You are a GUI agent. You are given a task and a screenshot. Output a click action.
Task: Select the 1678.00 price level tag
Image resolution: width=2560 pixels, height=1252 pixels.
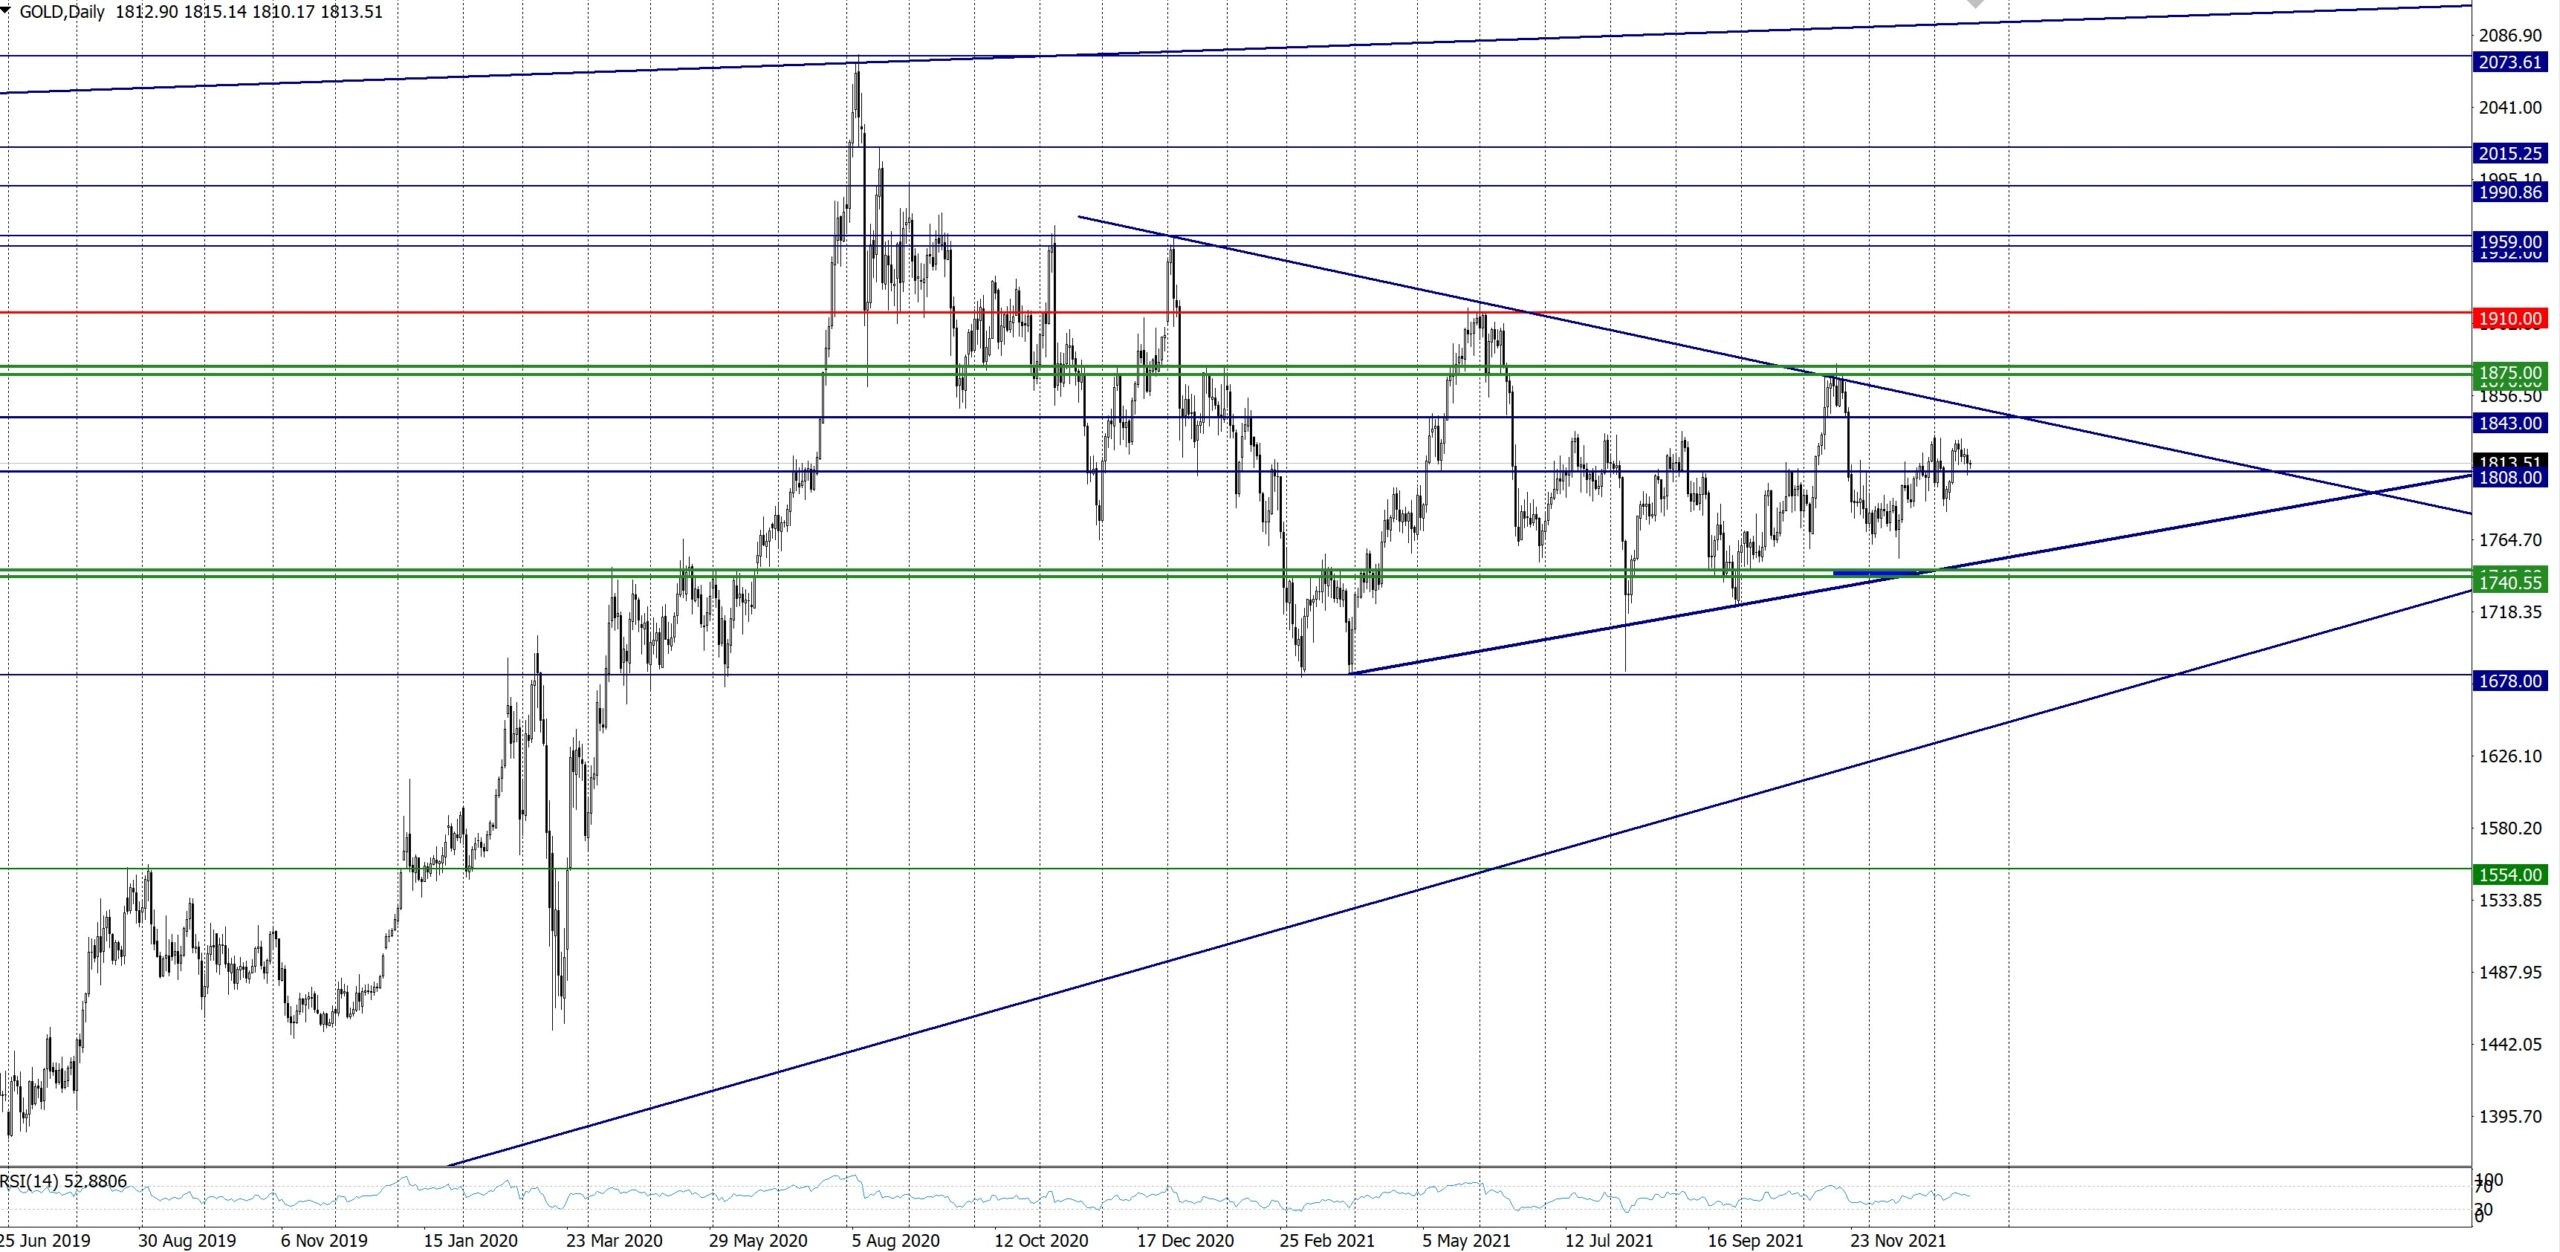point(2509,681)
